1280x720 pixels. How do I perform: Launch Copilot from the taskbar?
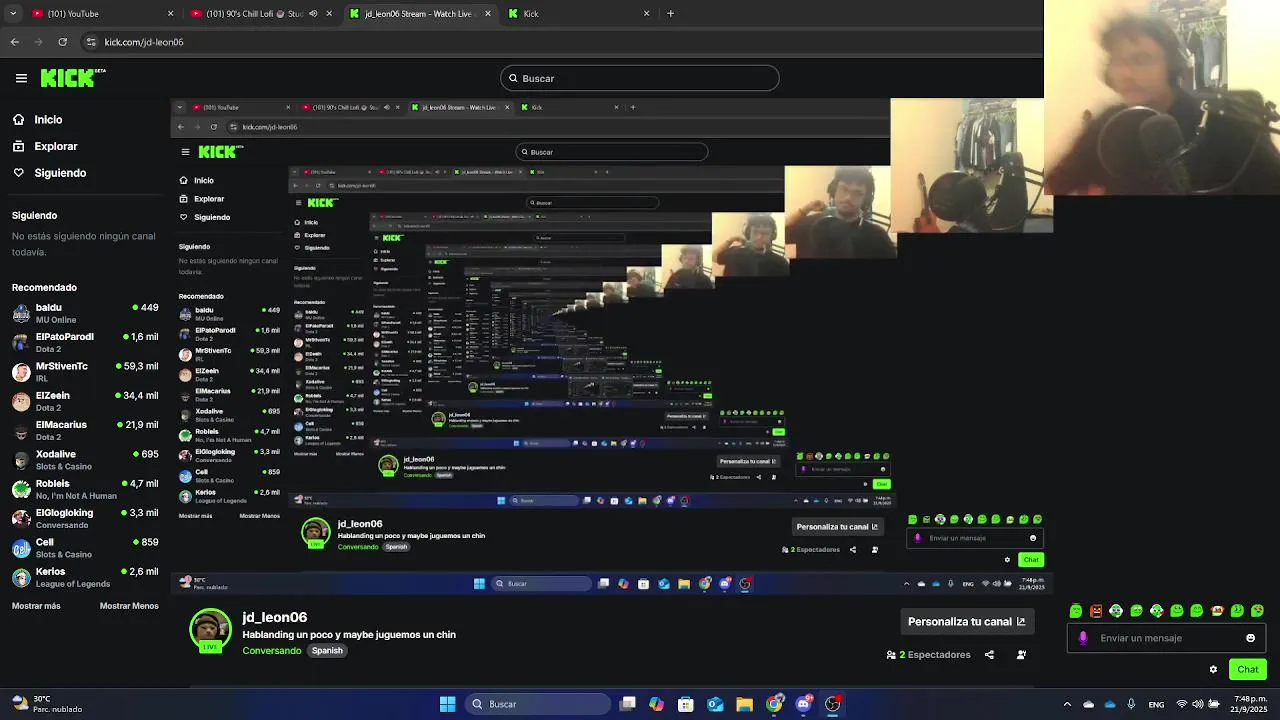click(x=656, y=704)
